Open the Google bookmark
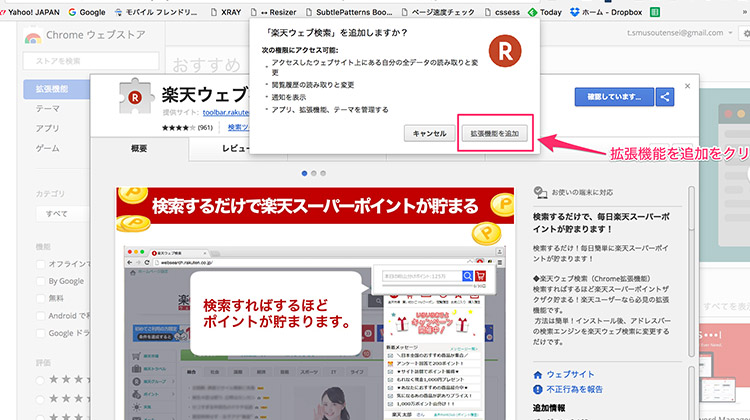The image size is (750, 420). 87,12
